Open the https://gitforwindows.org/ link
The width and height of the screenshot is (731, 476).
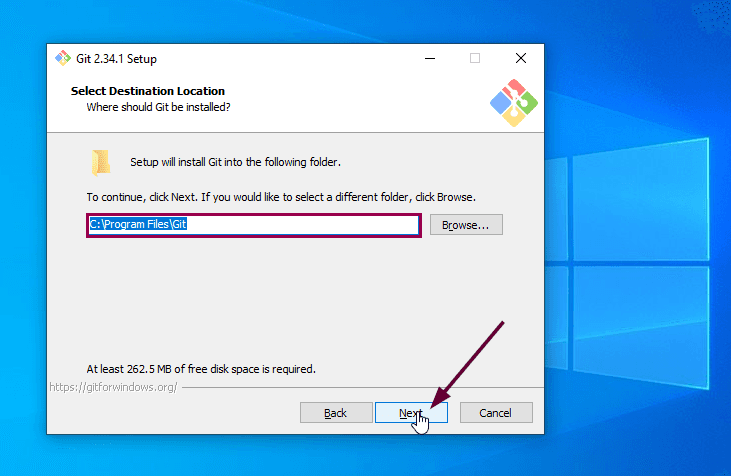coord(113,387)
